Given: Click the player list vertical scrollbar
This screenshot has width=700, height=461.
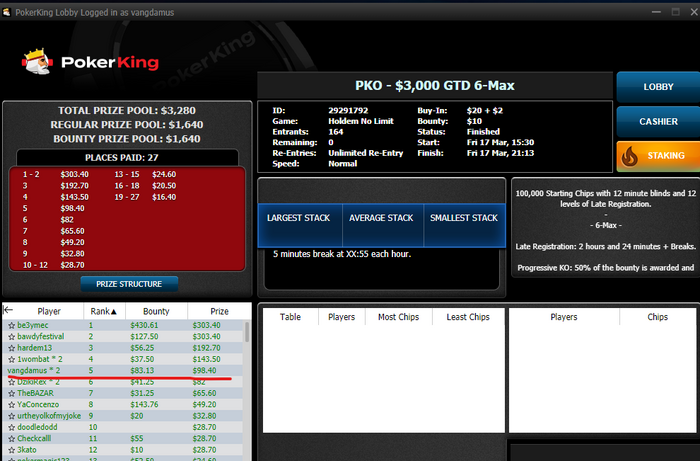Looking at the screenshot, I should point(247,332).
